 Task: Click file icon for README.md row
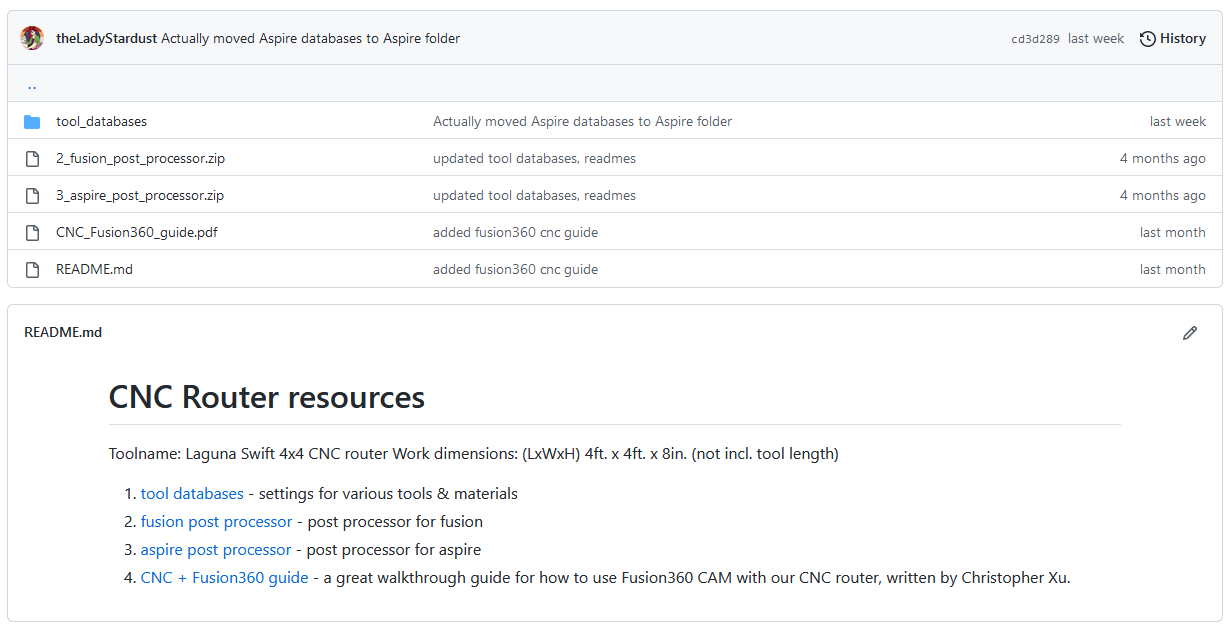[32, 270]
